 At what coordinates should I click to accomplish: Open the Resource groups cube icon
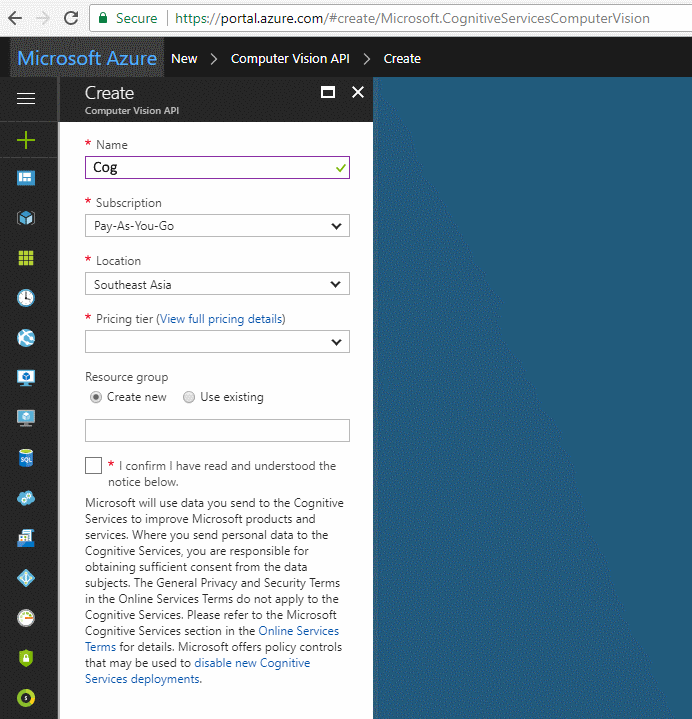26,218
